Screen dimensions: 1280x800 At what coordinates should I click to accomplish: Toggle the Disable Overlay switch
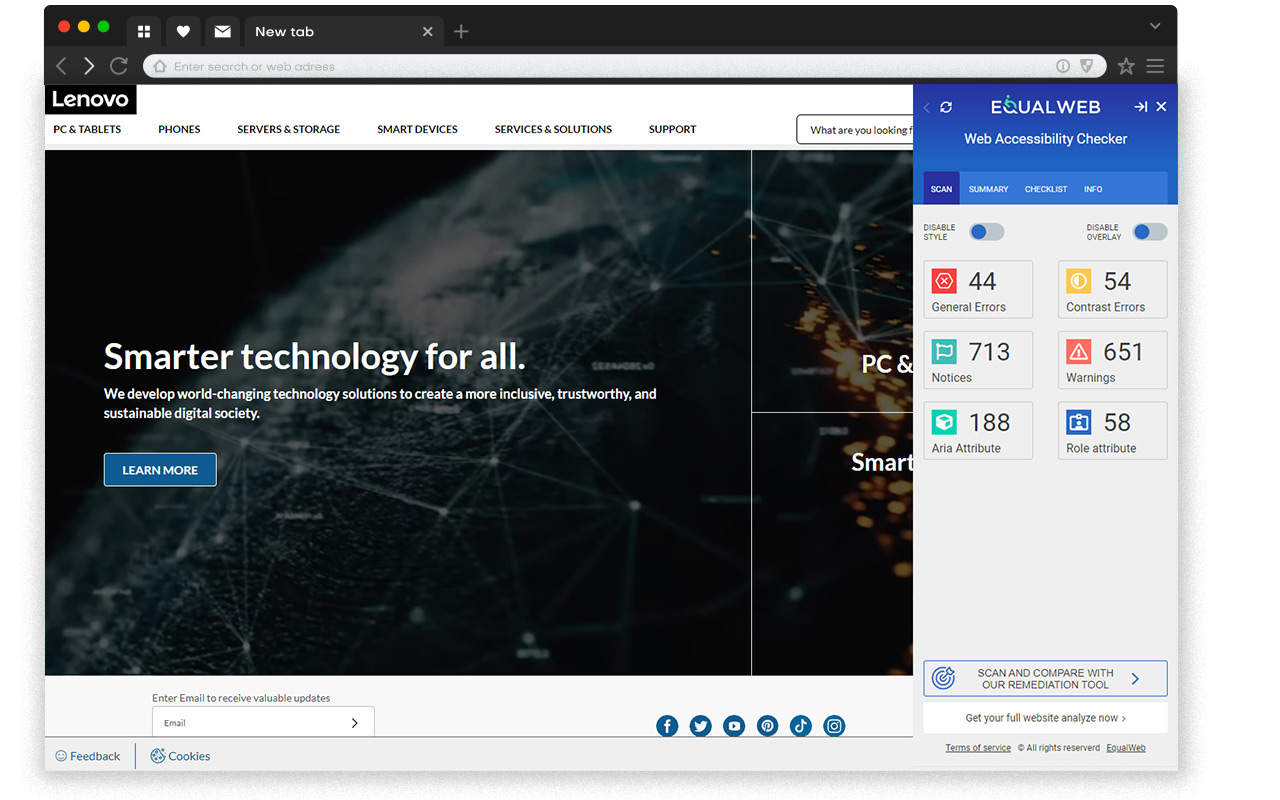coord(1150,232)
